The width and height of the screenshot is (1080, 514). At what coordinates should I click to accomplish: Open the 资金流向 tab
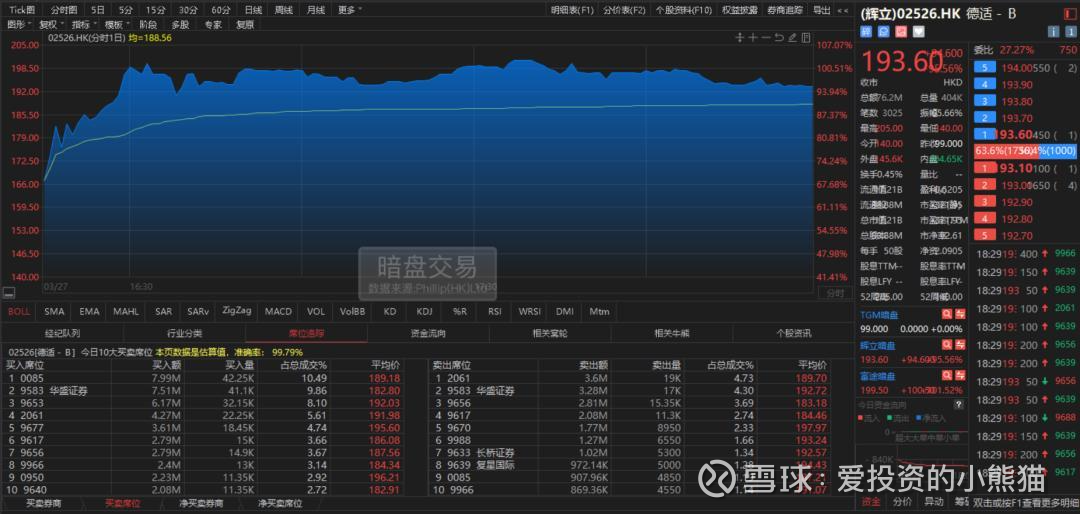(428, 333)
